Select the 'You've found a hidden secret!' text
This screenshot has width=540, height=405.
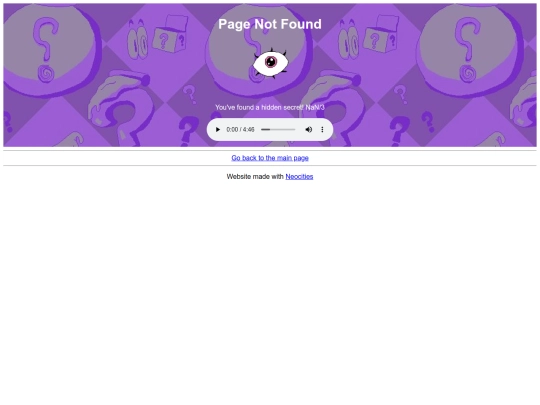click(x=259, y=107)
